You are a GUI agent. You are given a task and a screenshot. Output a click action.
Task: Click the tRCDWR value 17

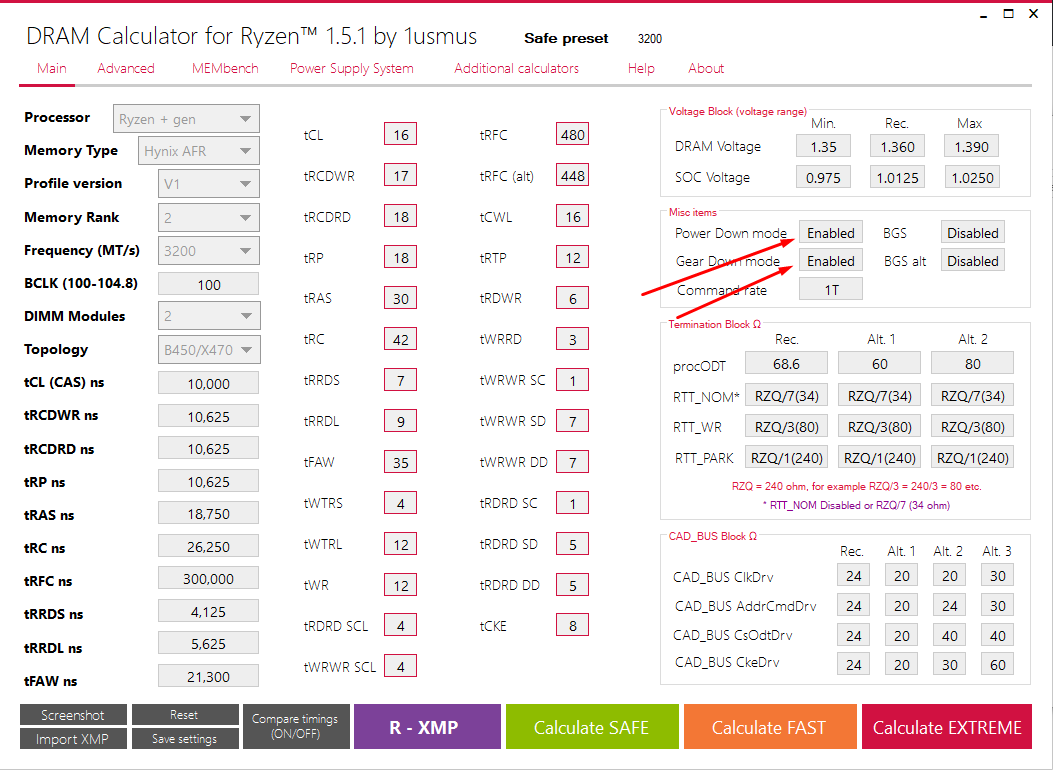coord(401,175)
